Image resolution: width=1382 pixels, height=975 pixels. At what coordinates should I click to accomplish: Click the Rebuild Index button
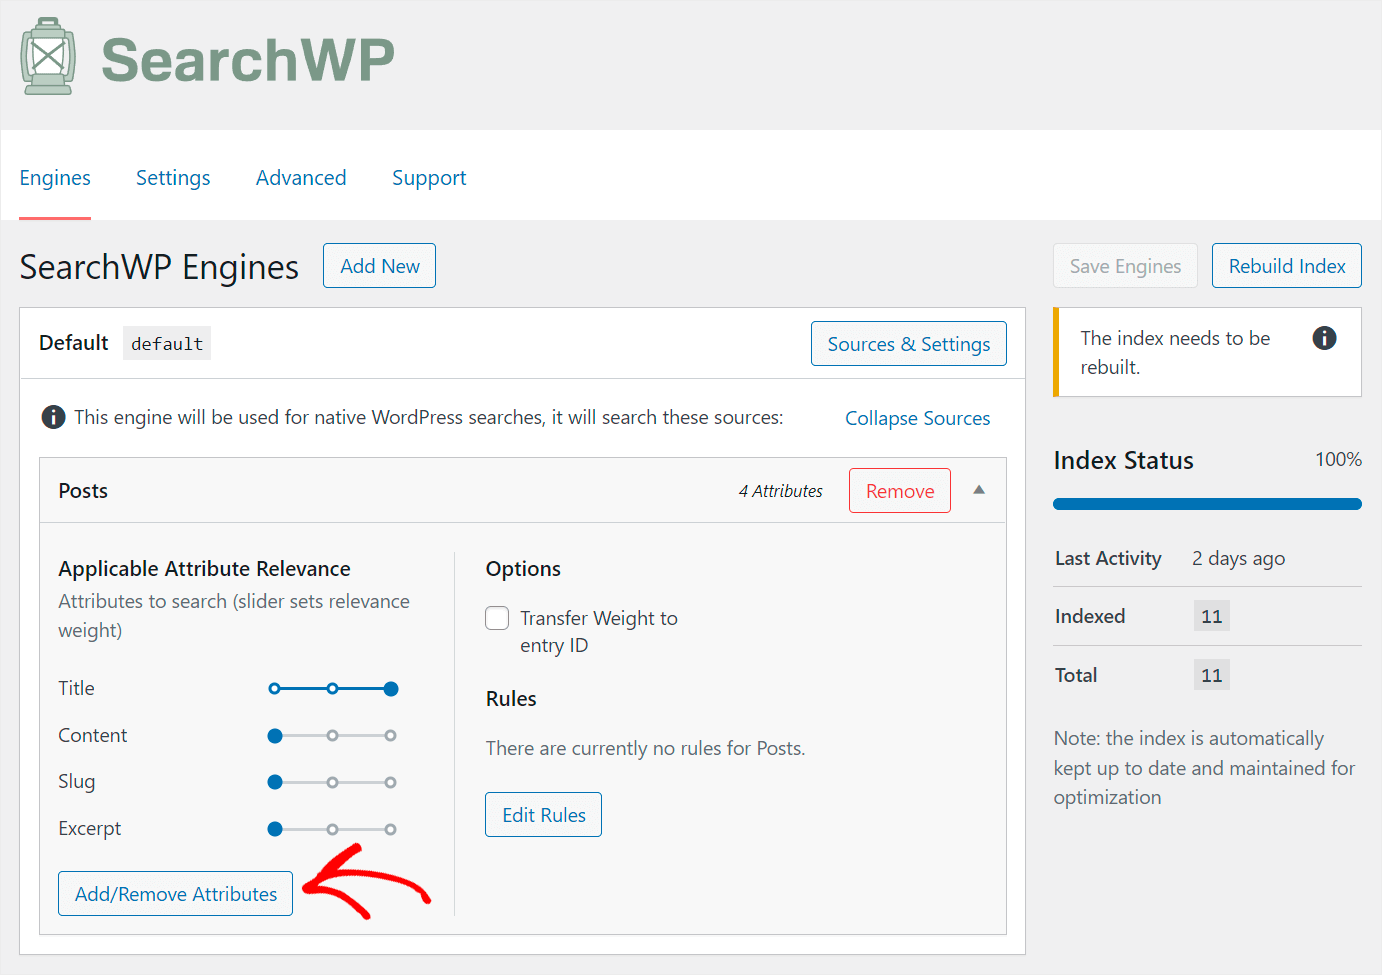click(x=1287, y=266)
